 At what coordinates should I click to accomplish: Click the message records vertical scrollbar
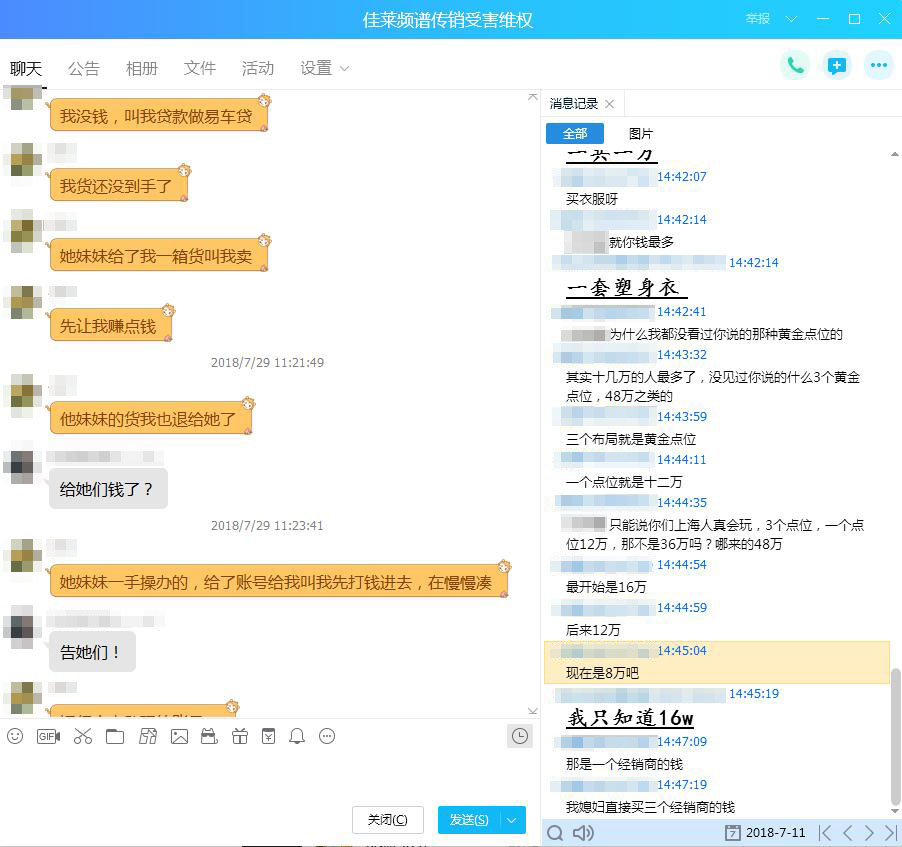click(895, 737)
